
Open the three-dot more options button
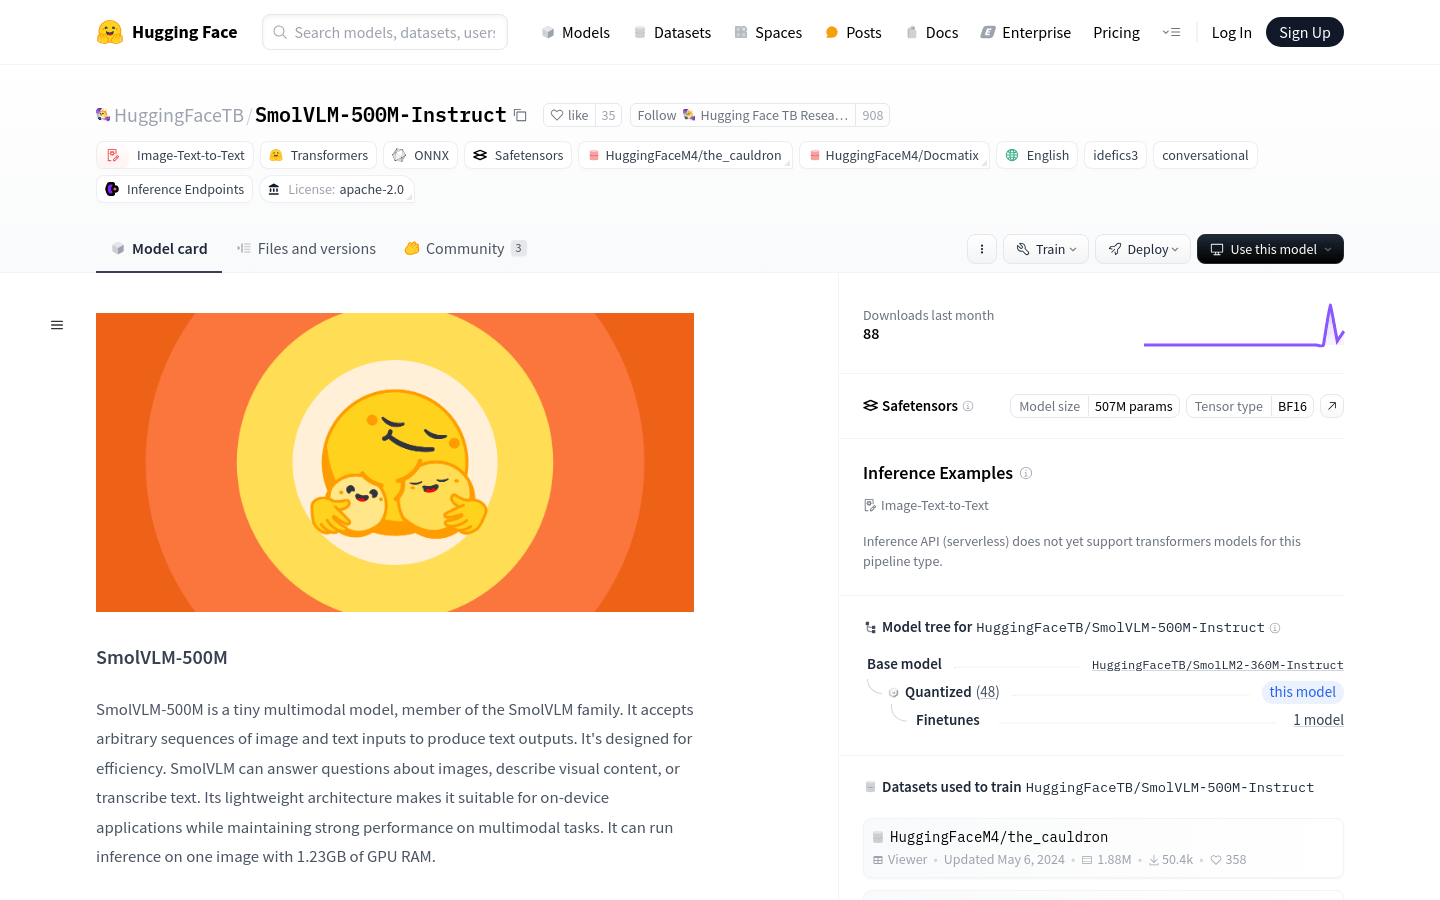[x=982, y=249]
